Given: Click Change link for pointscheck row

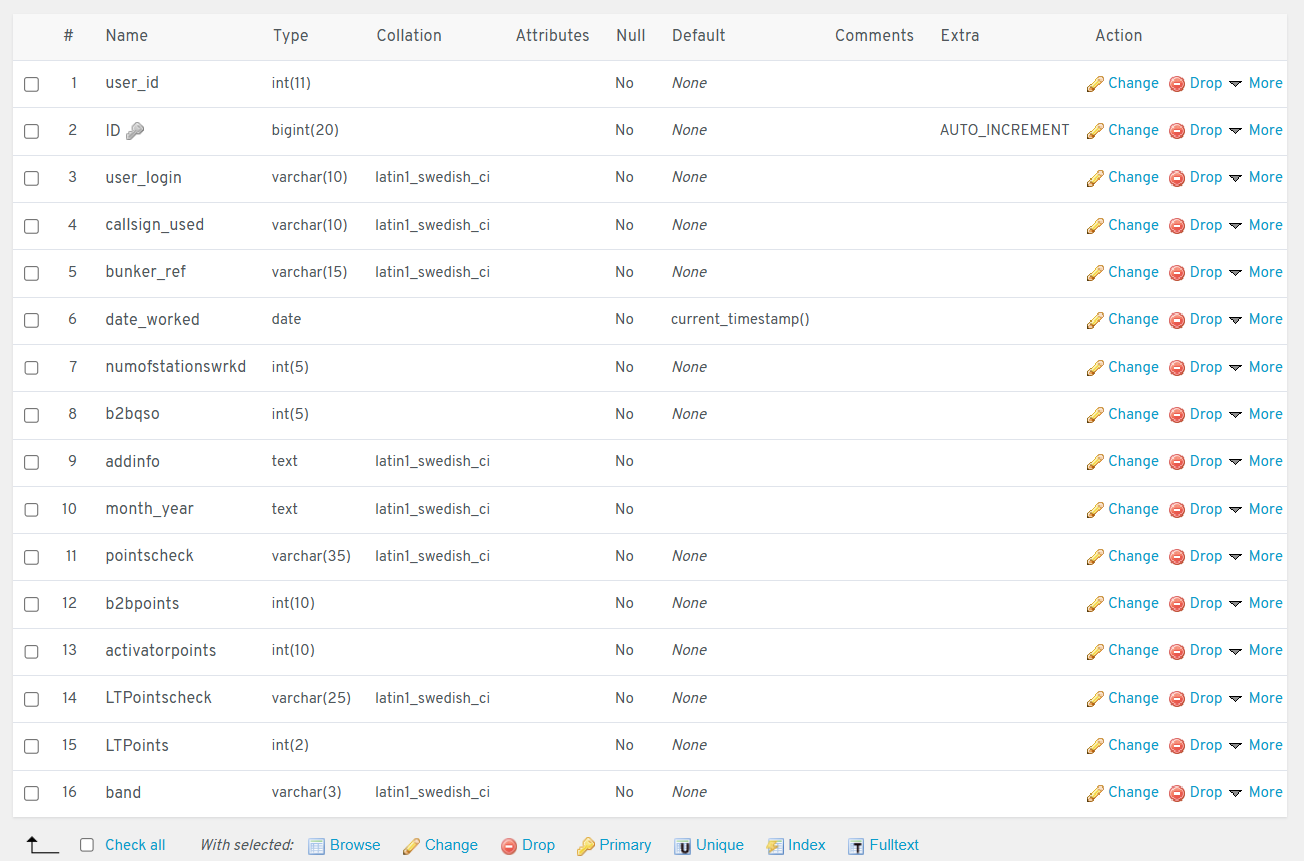Looking at the screenshot, I should [1132, 556].
